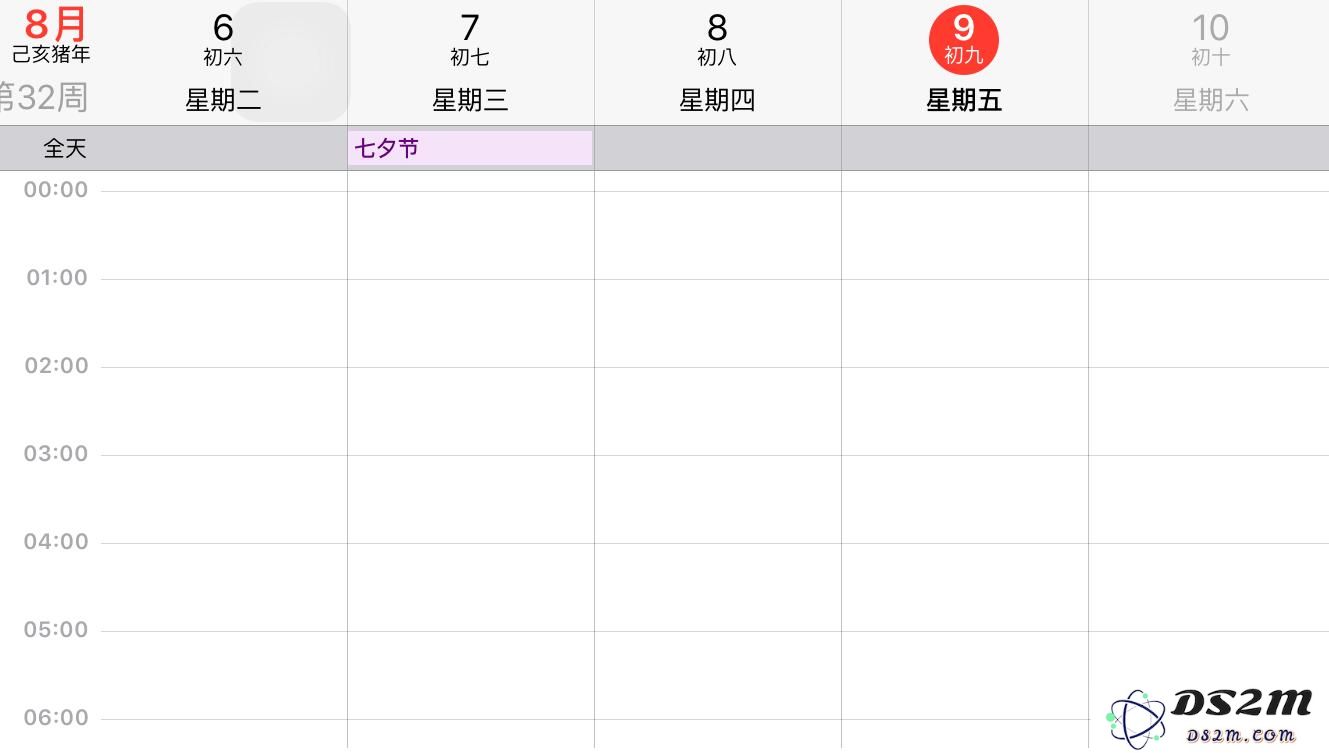Select Wednesday the 7th column header
The image size is (1329, 753).
click(470, 62)
